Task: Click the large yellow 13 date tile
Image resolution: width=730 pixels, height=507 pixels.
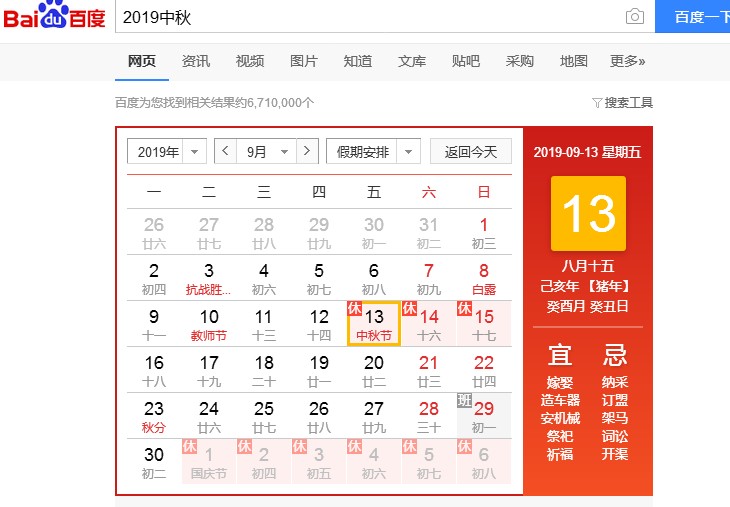Action: 588,214
